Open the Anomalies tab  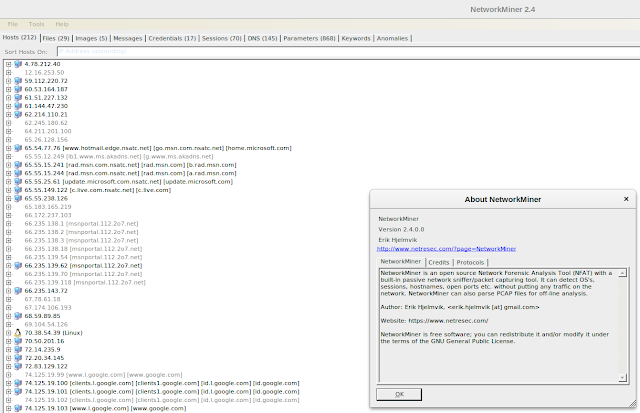coord(392,38)
